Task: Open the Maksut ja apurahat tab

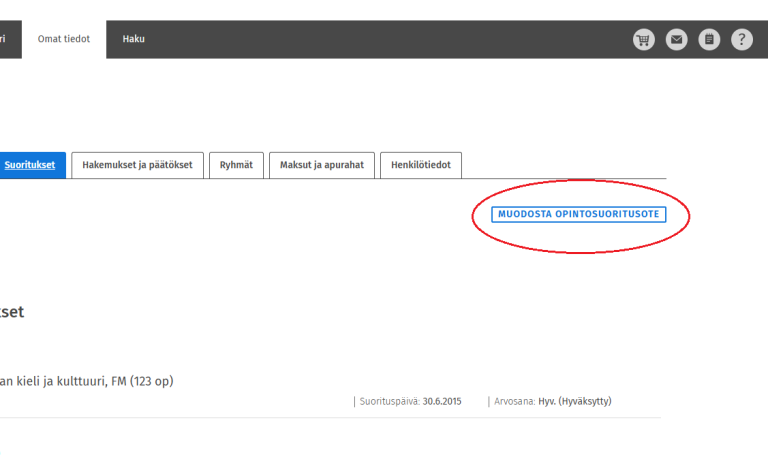Action: (x=321, y=165)
